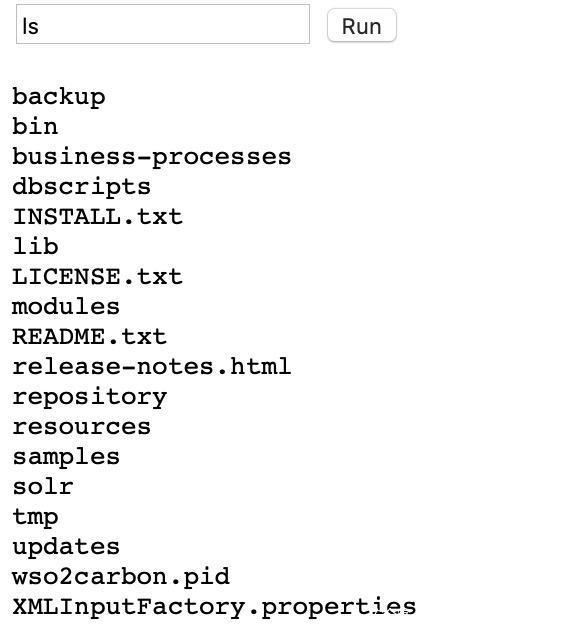Click README.txt in the listing
The height and width of the screenshot is (634, 586).
89,336
